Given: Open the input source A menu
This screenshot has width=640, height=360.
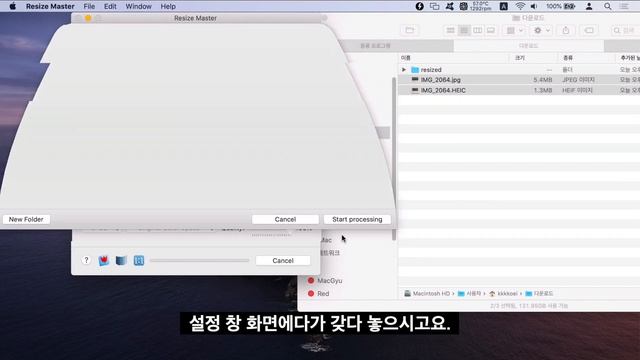Looking at the screenshot, I should click(x=504, y=6).
